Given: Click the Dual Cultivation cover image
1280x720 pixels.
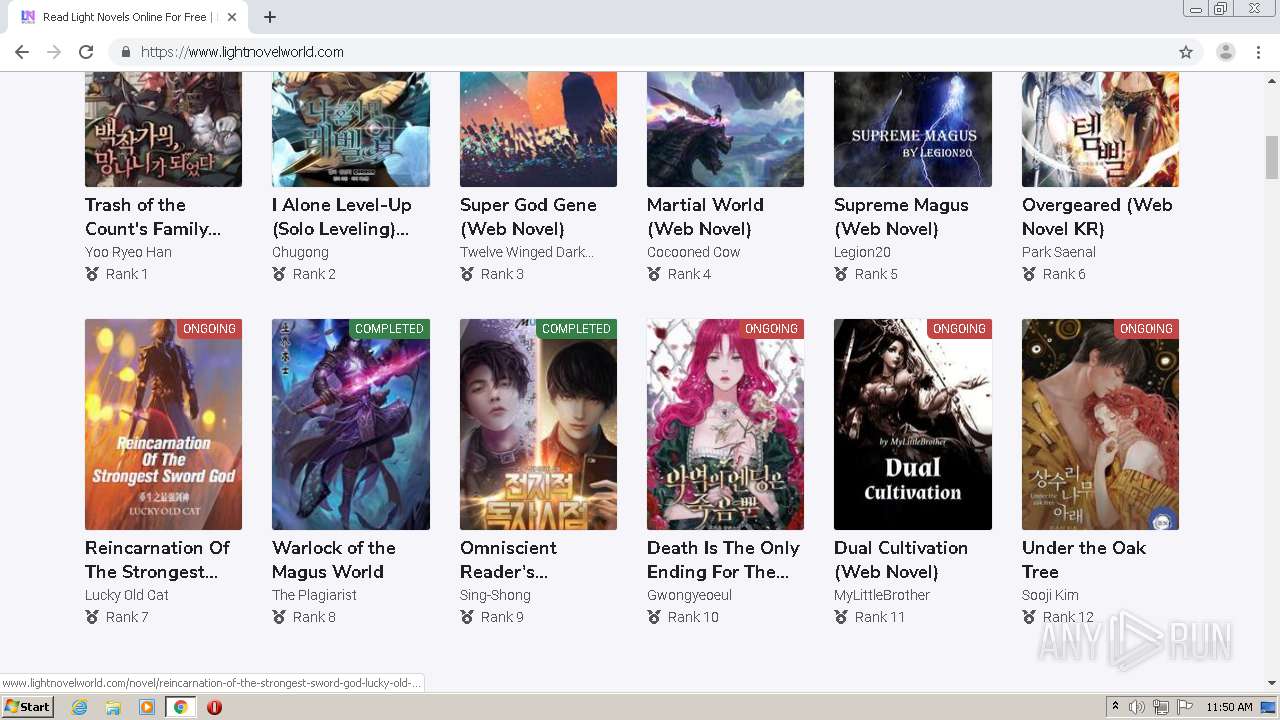Looking at the screenshot, I should 913,424.
